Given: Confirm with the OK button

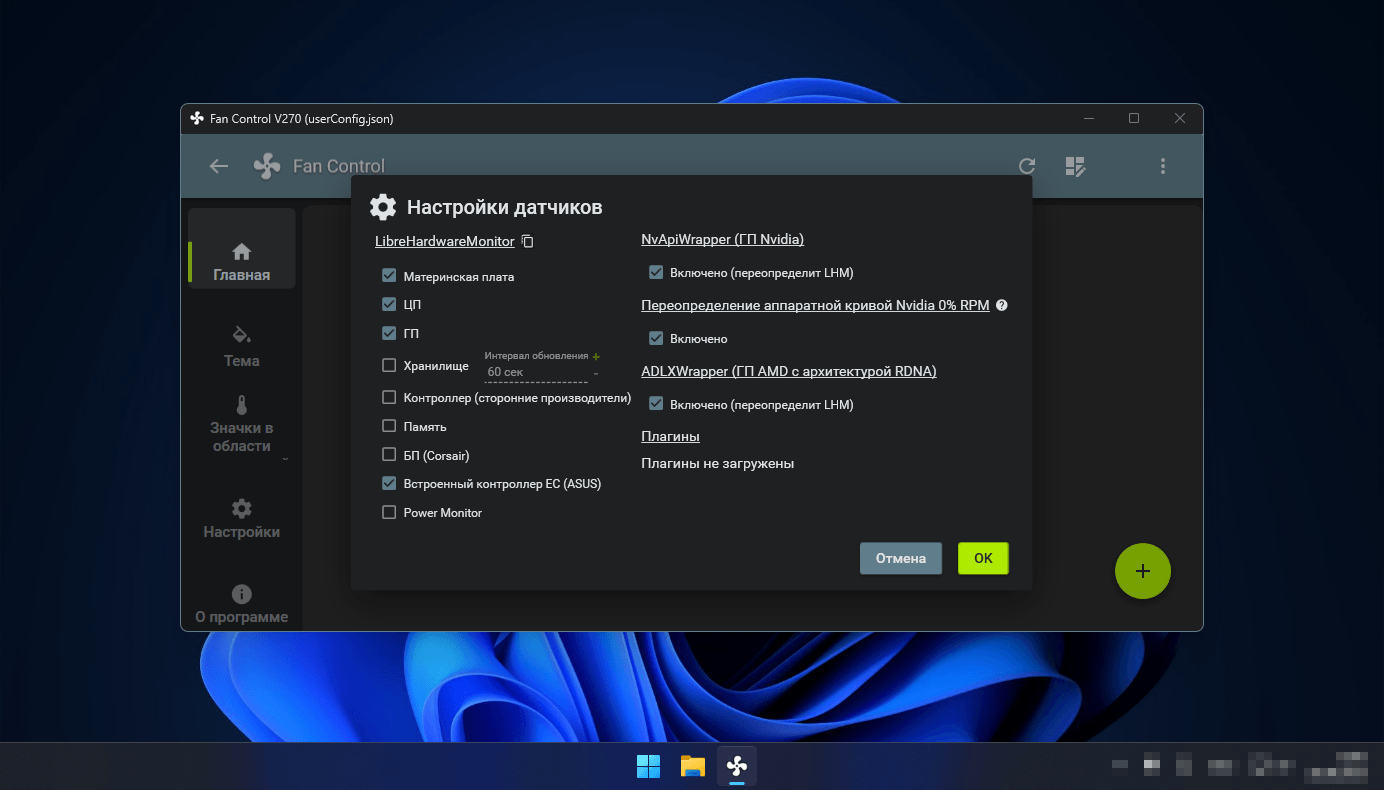Looking at the screenshot, I should tap(983, 558).
